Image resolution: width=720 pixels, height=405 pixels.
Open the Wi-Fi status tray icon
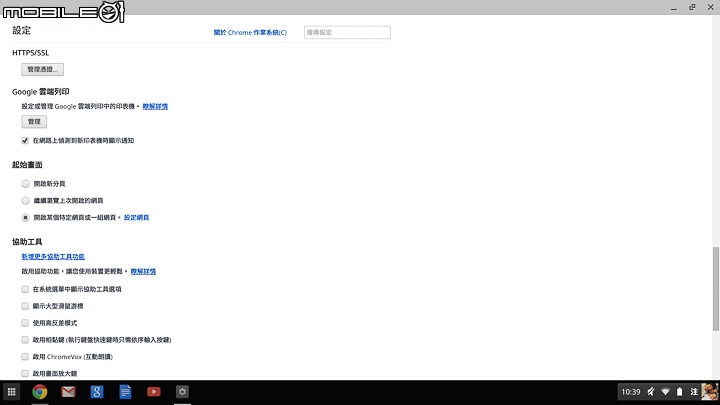coord(665,392)
